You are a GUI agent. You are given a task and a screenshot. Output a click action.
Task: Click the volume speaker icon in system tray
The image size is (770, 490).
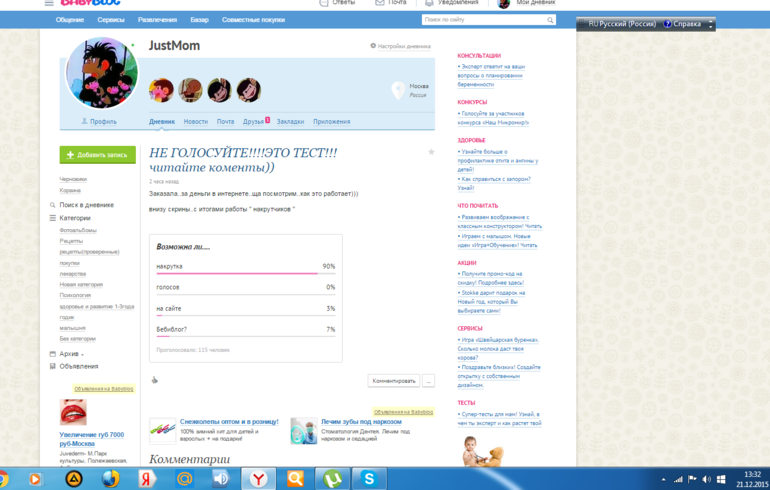[706, 479]
